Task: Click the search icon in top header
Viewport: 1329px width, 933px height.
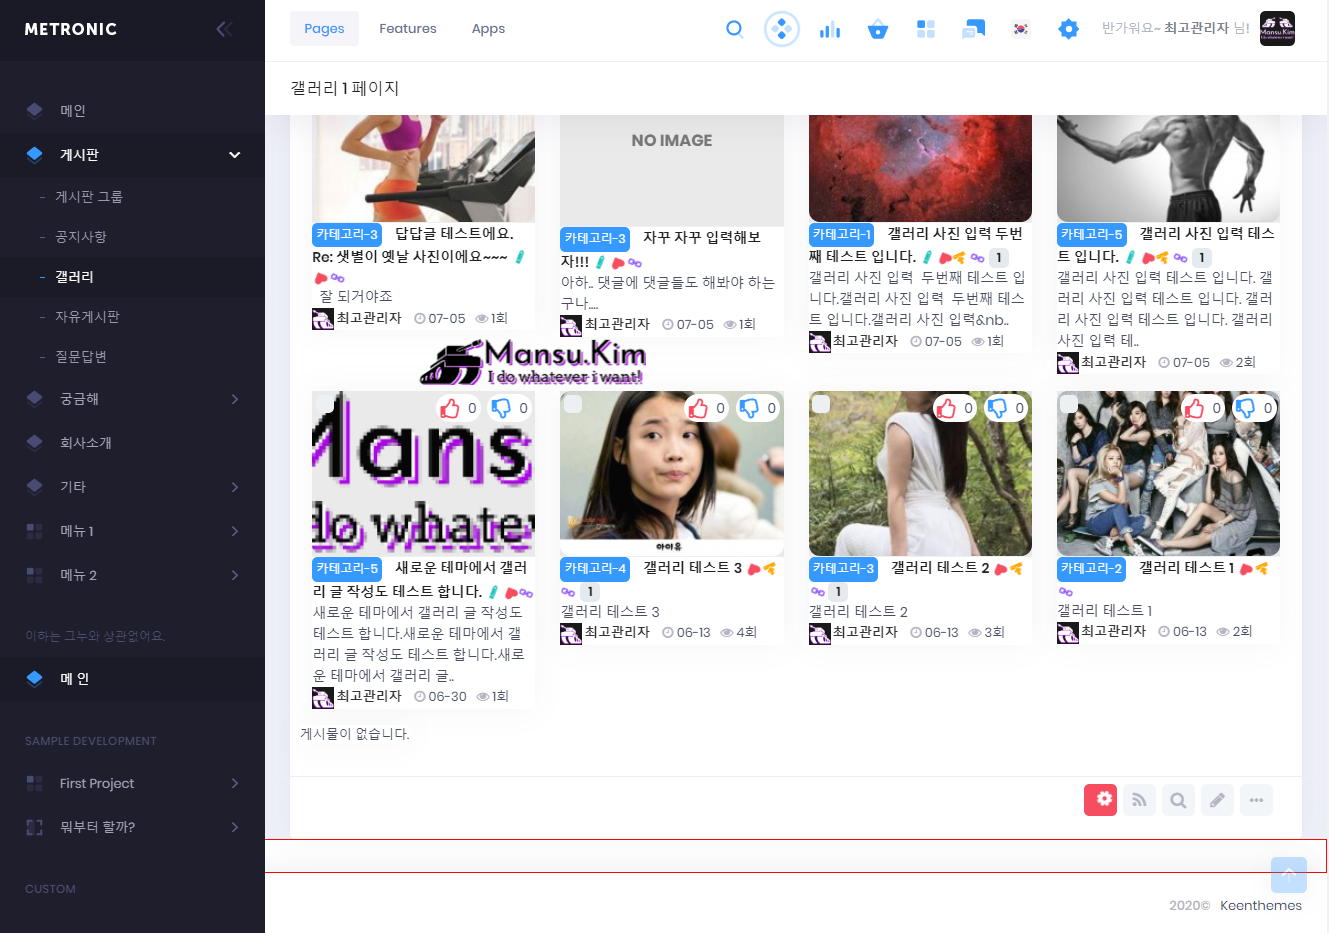Action: 734,29
